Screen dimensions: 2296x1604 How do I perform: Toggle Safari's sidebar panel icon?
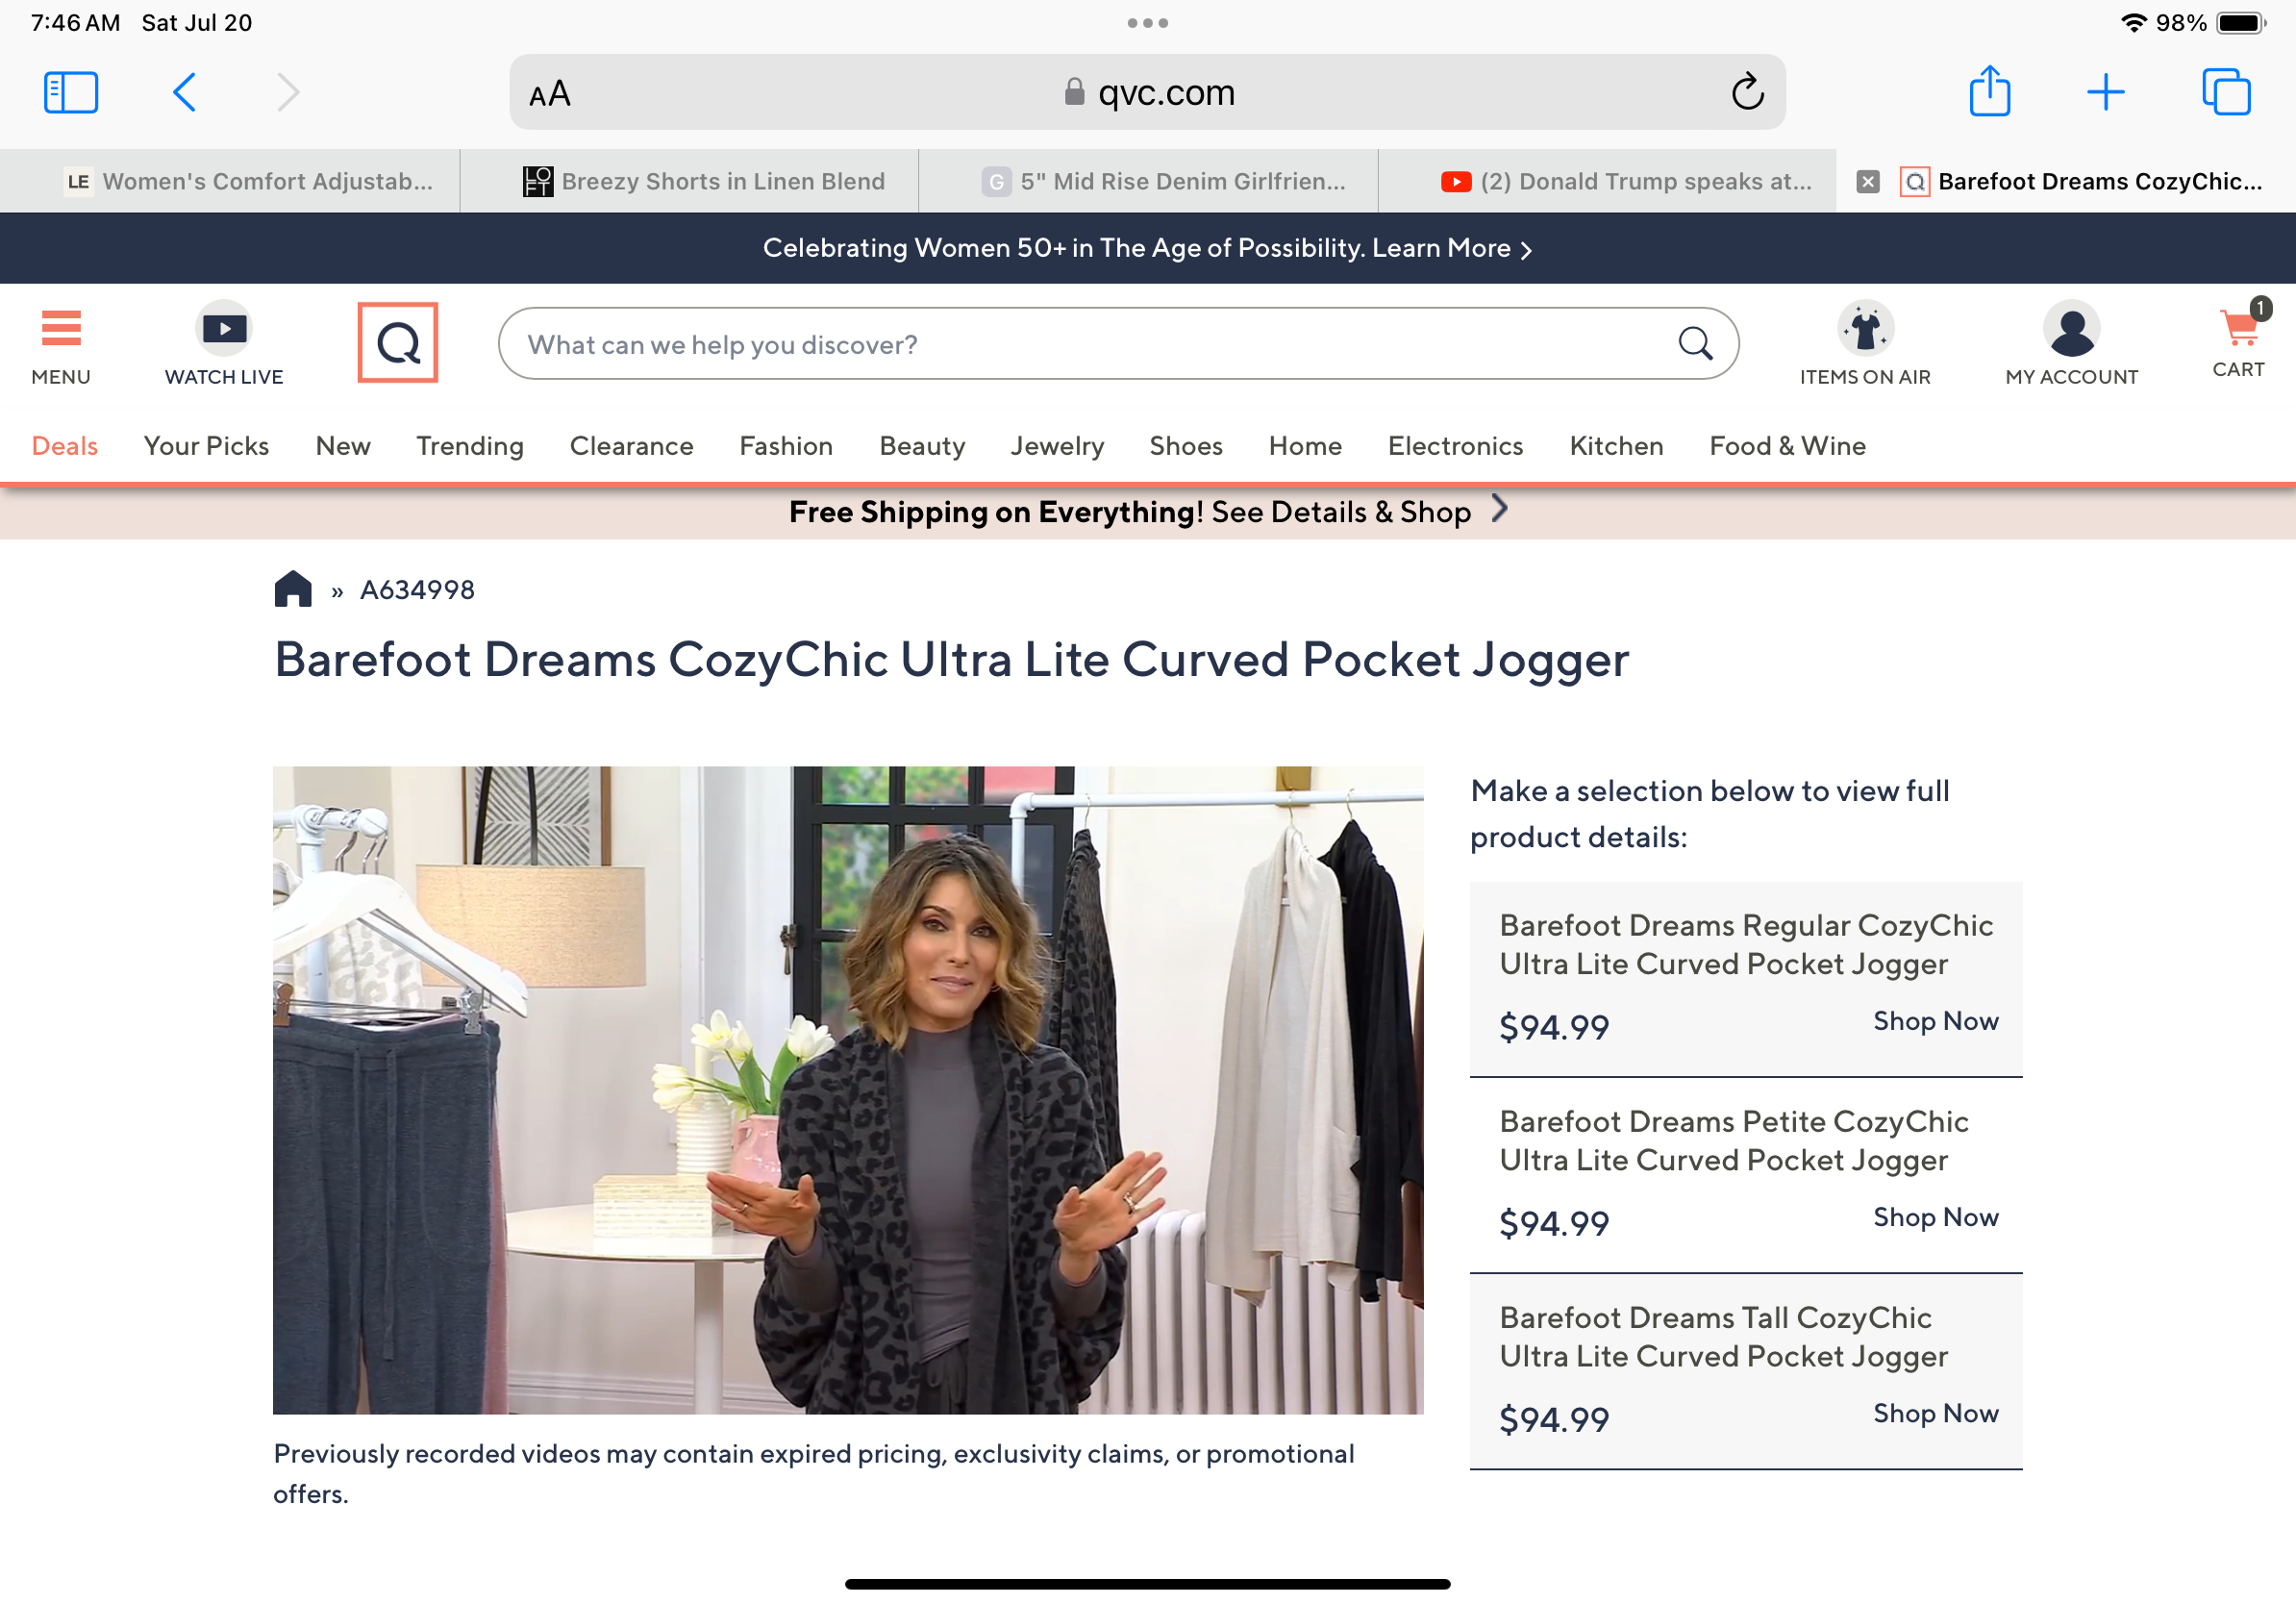(x=71, y=92)
